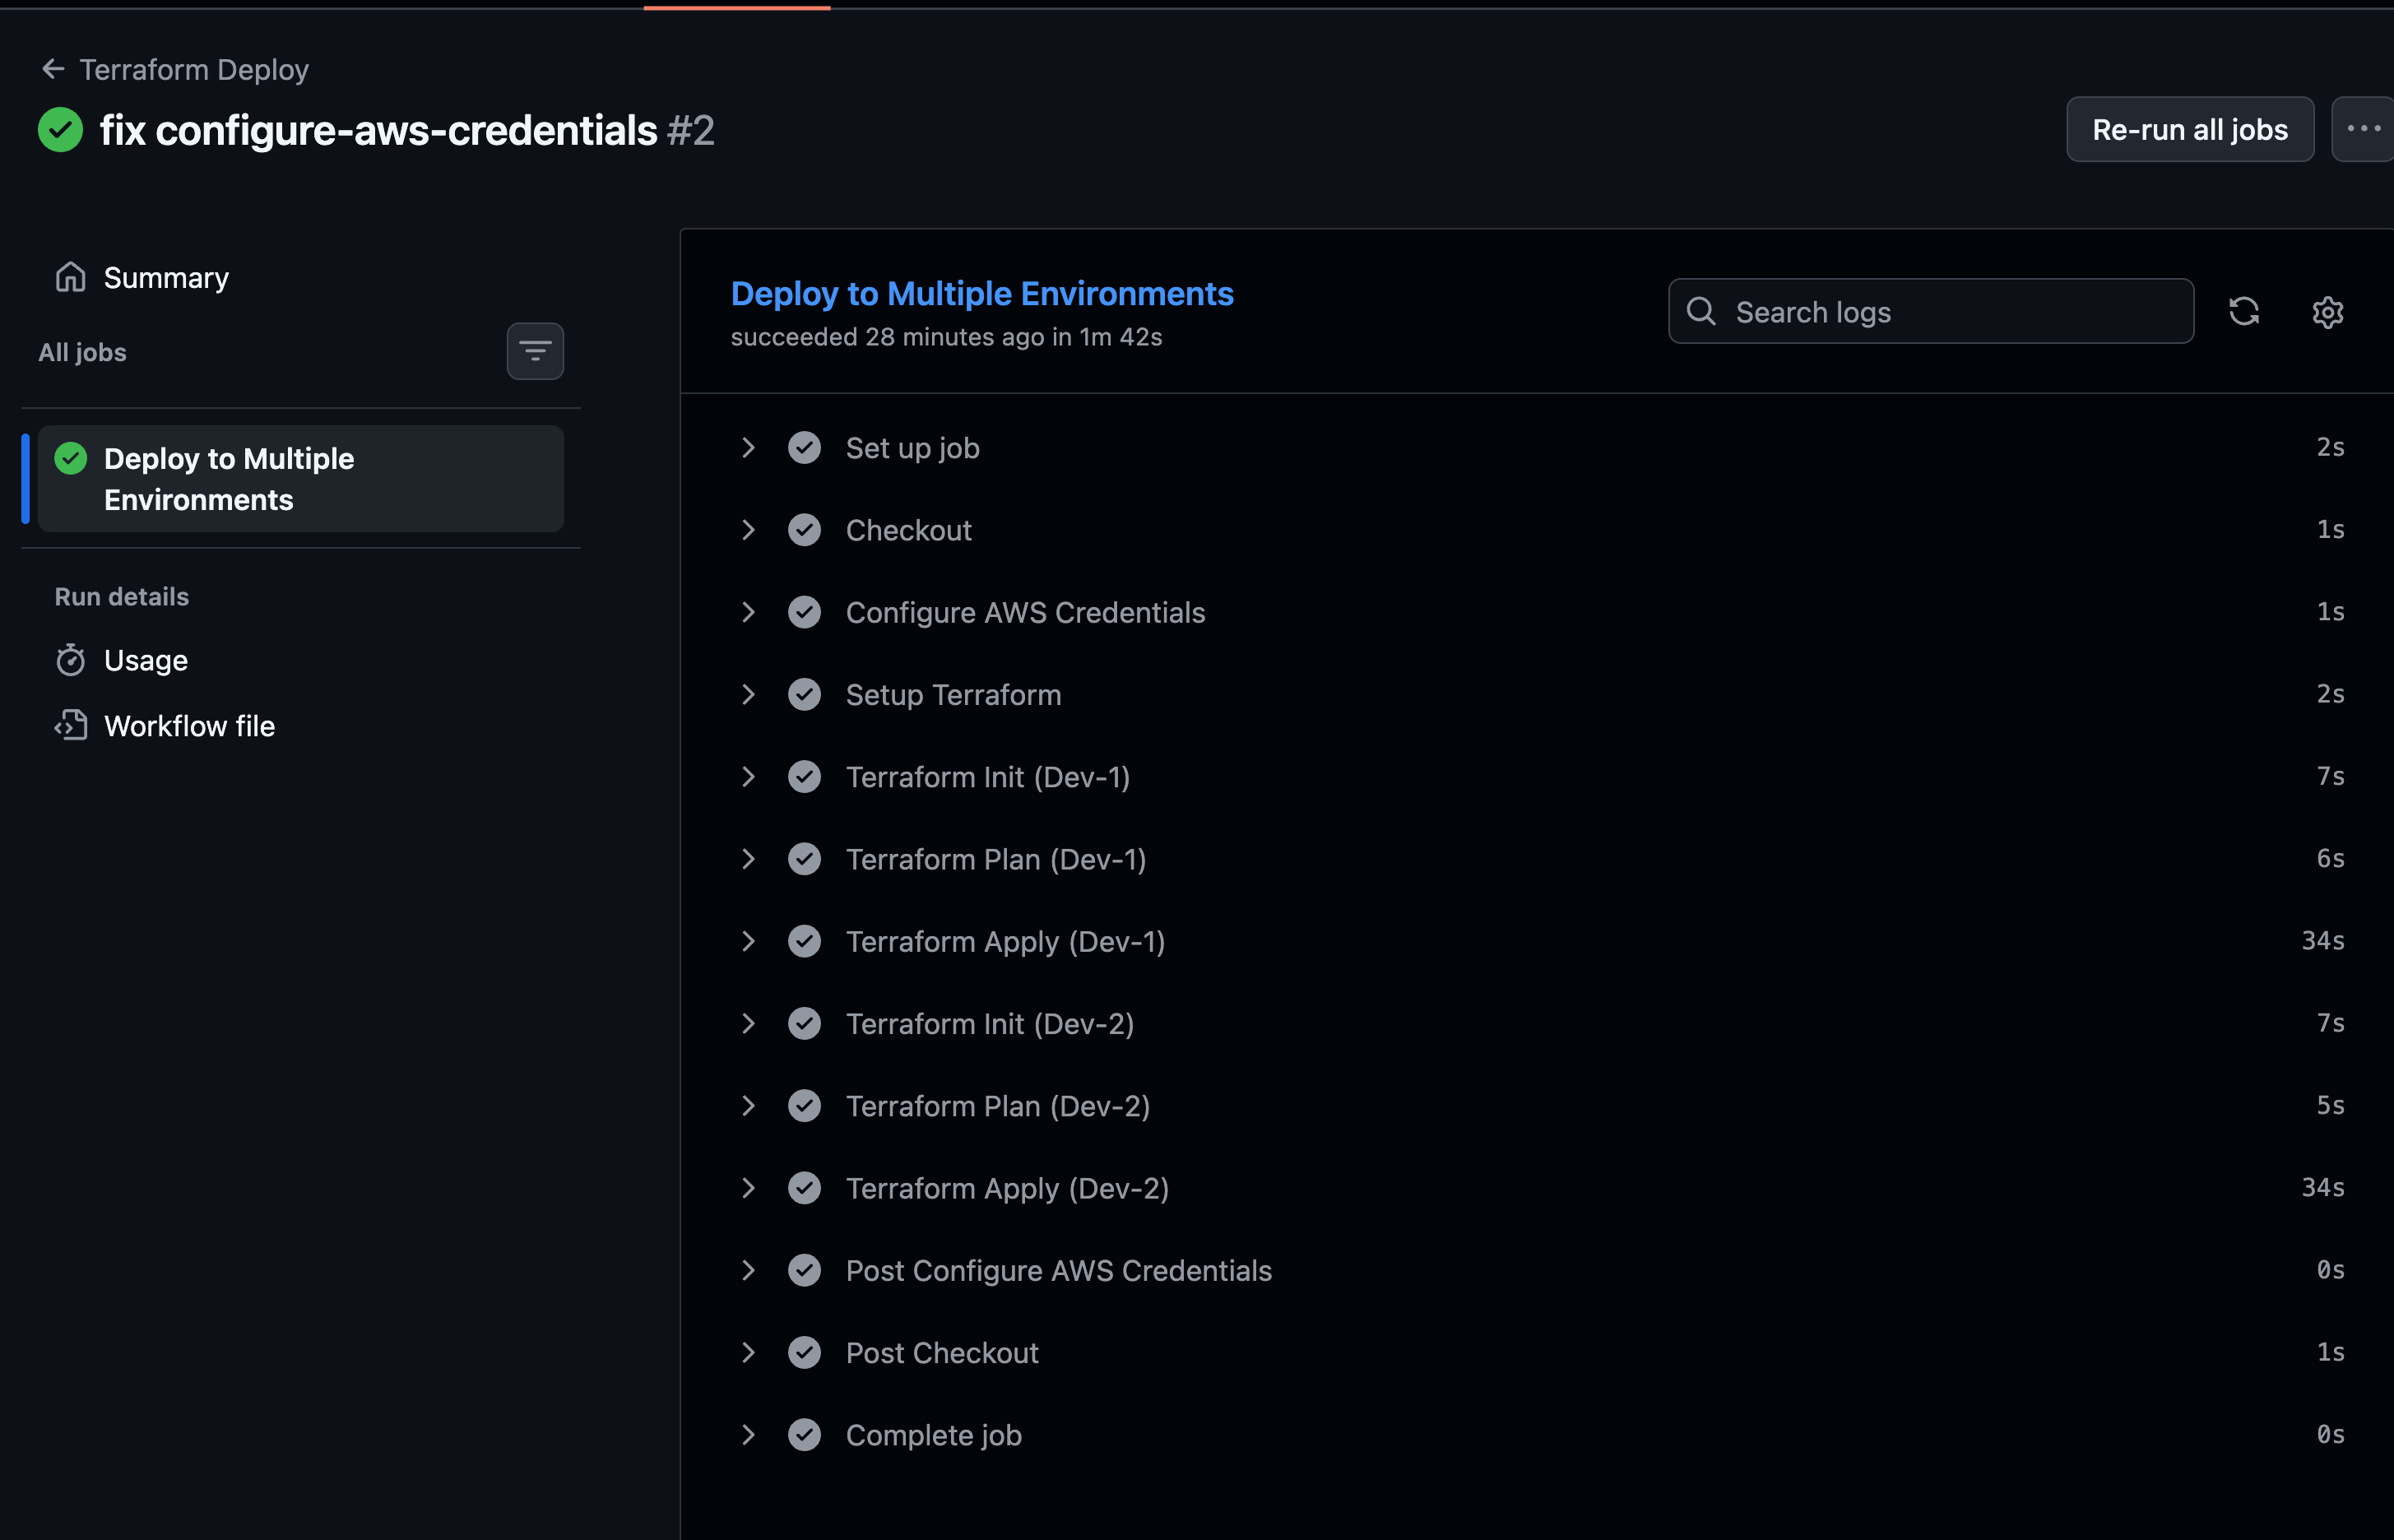Open the log display settings gear
Screen dimensions: 2394x1540
coord(2327,312)
